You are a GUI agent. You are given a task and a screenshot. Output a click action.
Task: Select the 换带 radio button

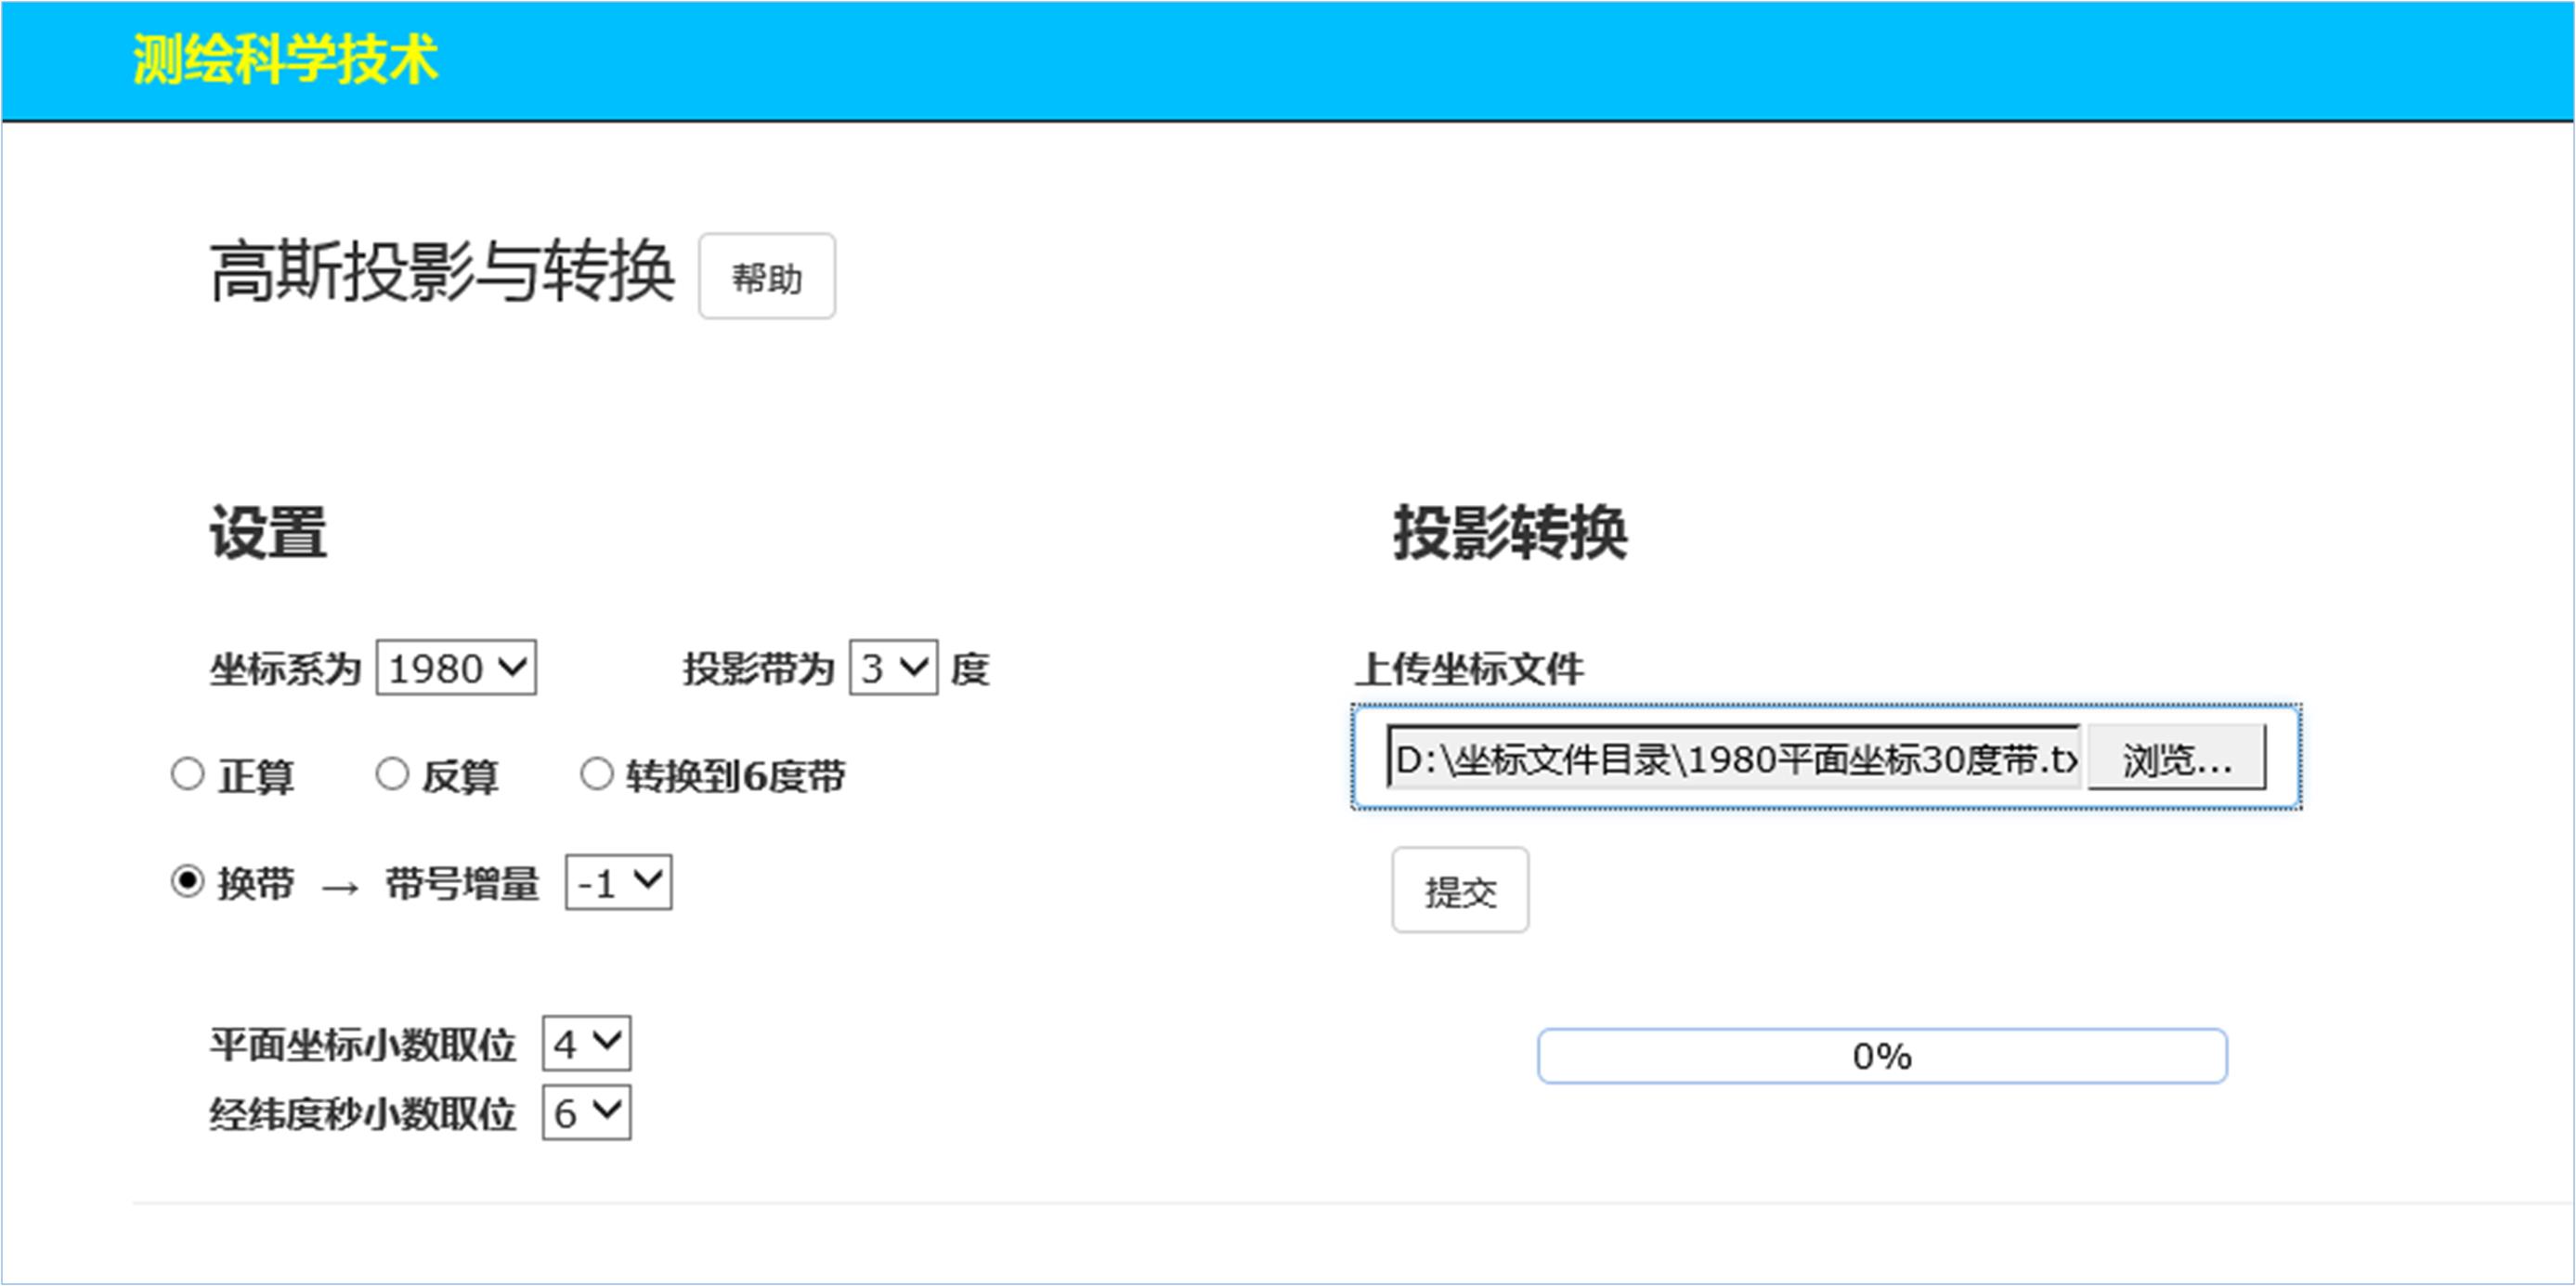(x=188, y=882)
